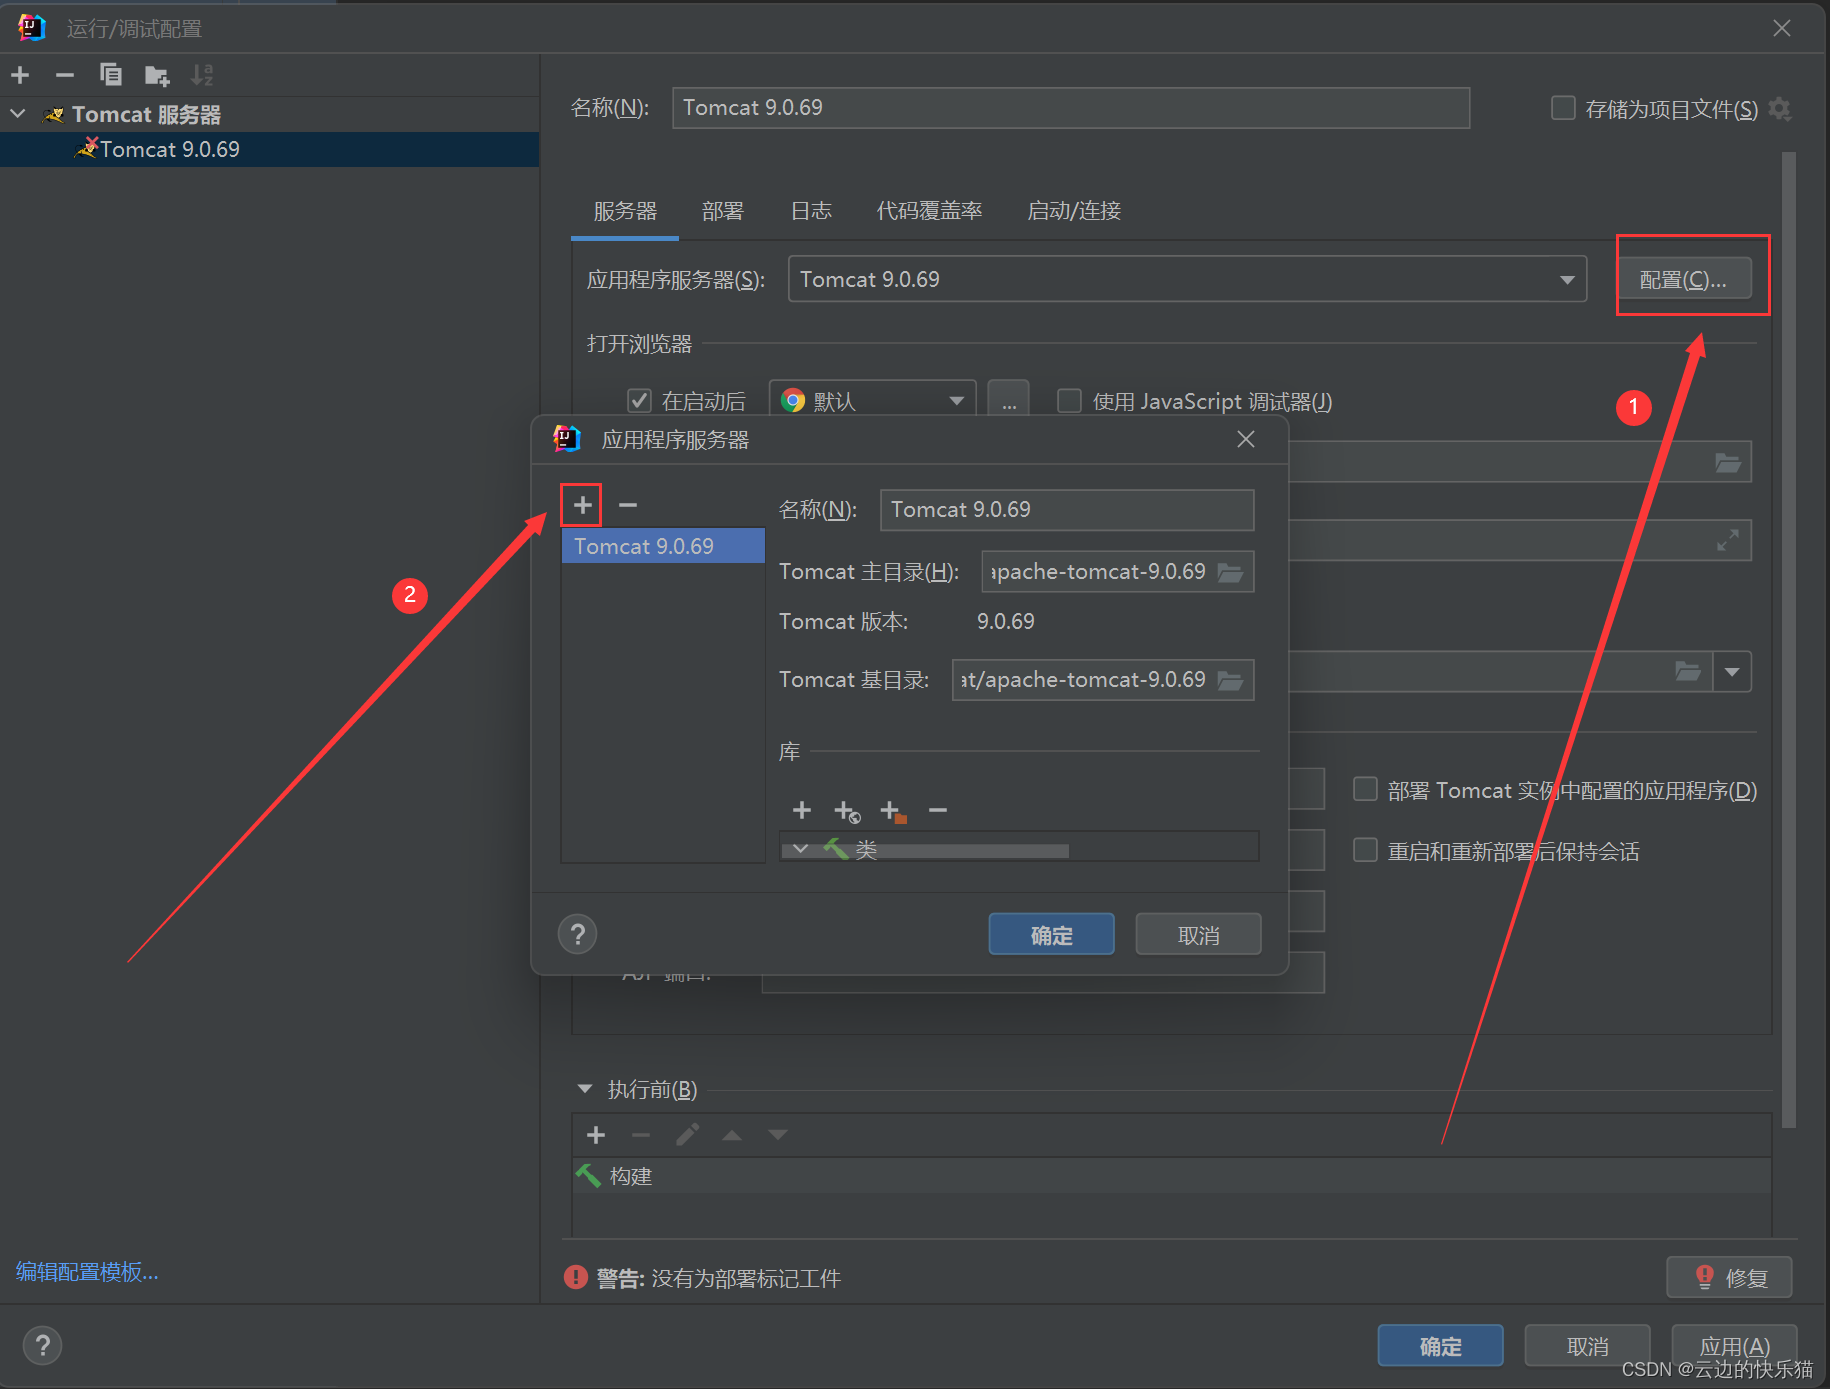
Task: Open the JRE dropdown arrow
Action: 1732,671
